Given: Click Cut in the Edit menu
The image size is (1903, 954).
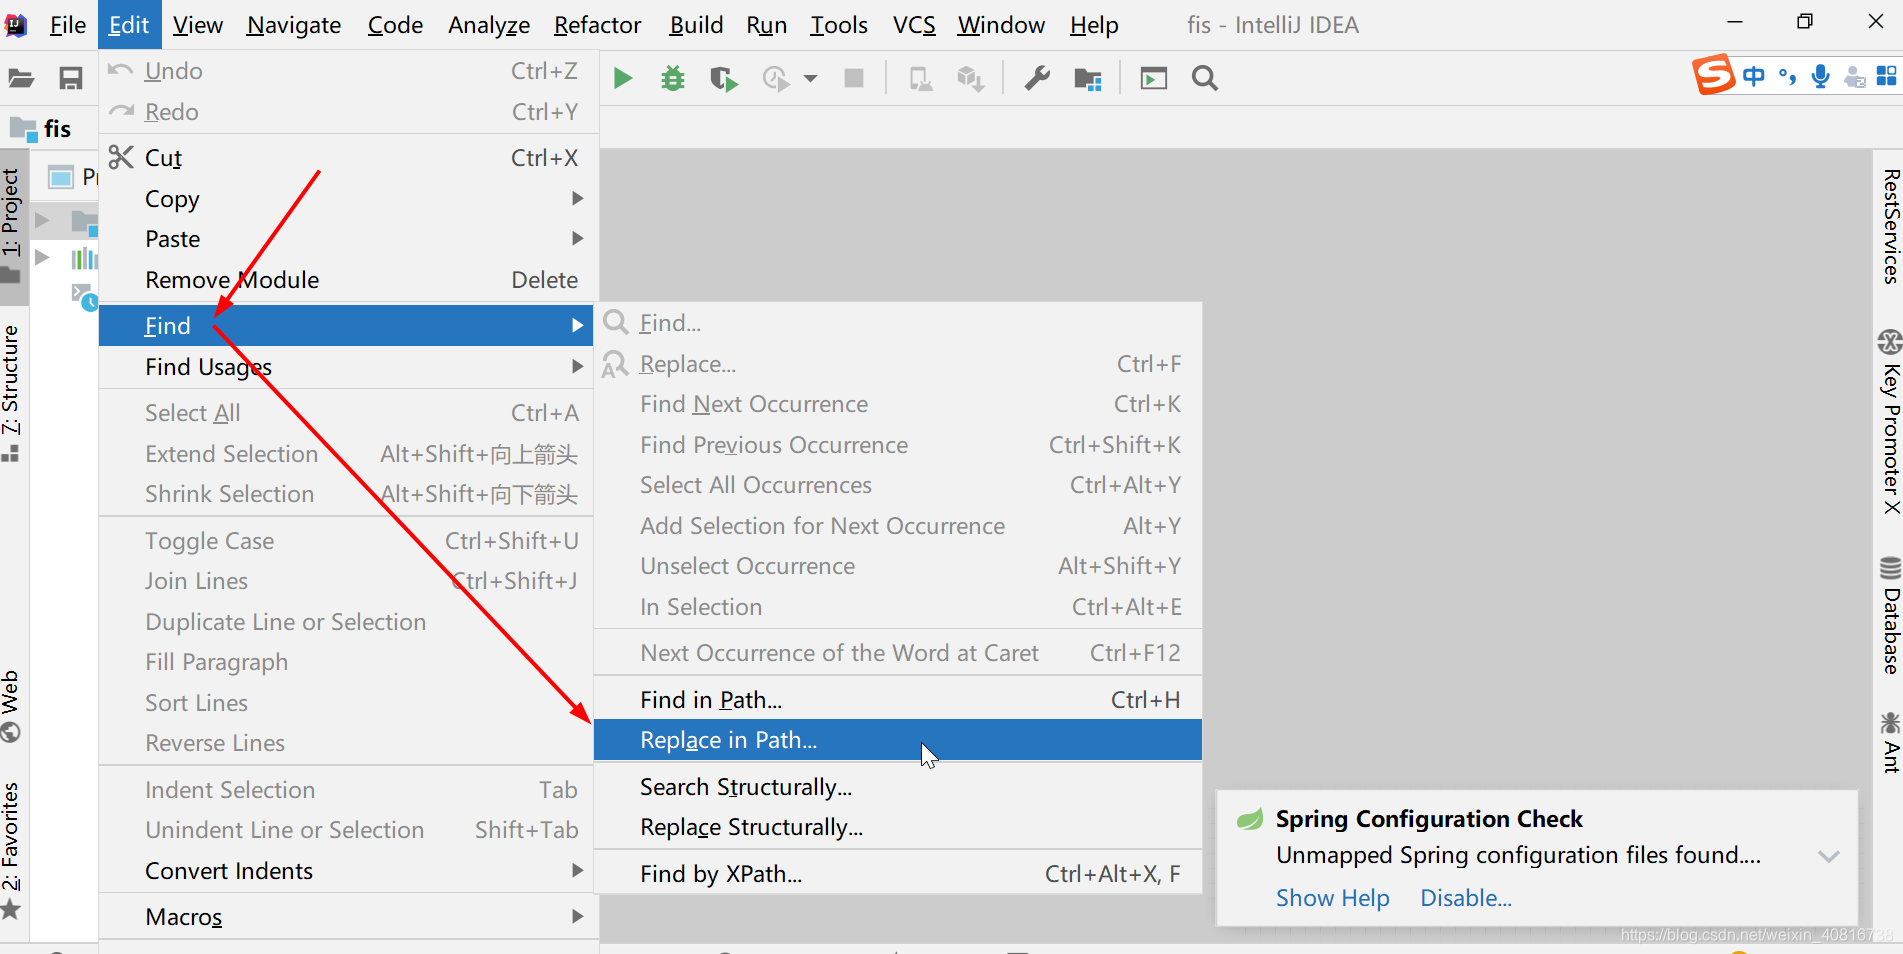Looking at the screenshot, I should click(x=347, y=158).
